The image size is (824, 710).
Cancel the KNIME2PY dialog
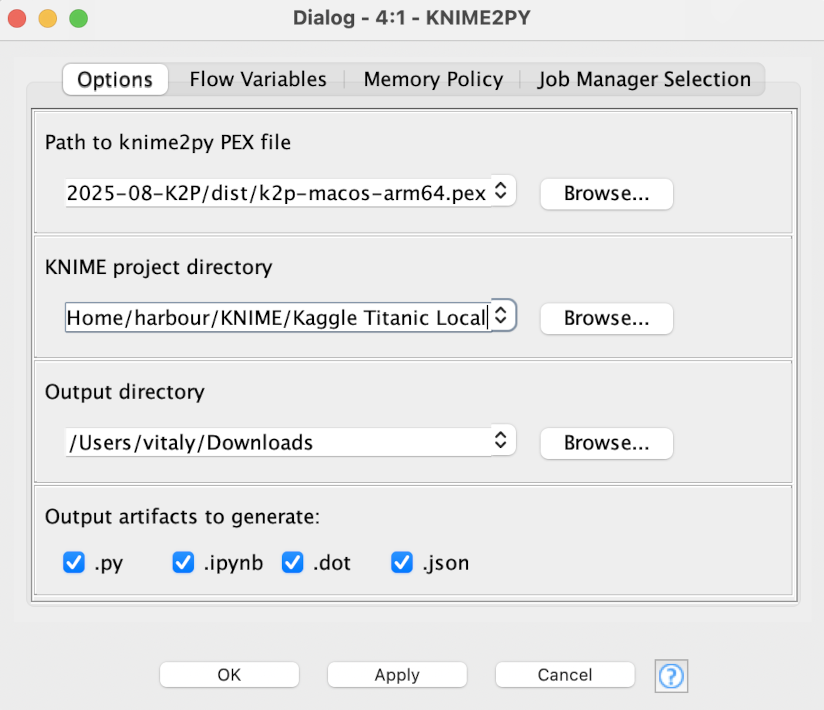[565, 674]
